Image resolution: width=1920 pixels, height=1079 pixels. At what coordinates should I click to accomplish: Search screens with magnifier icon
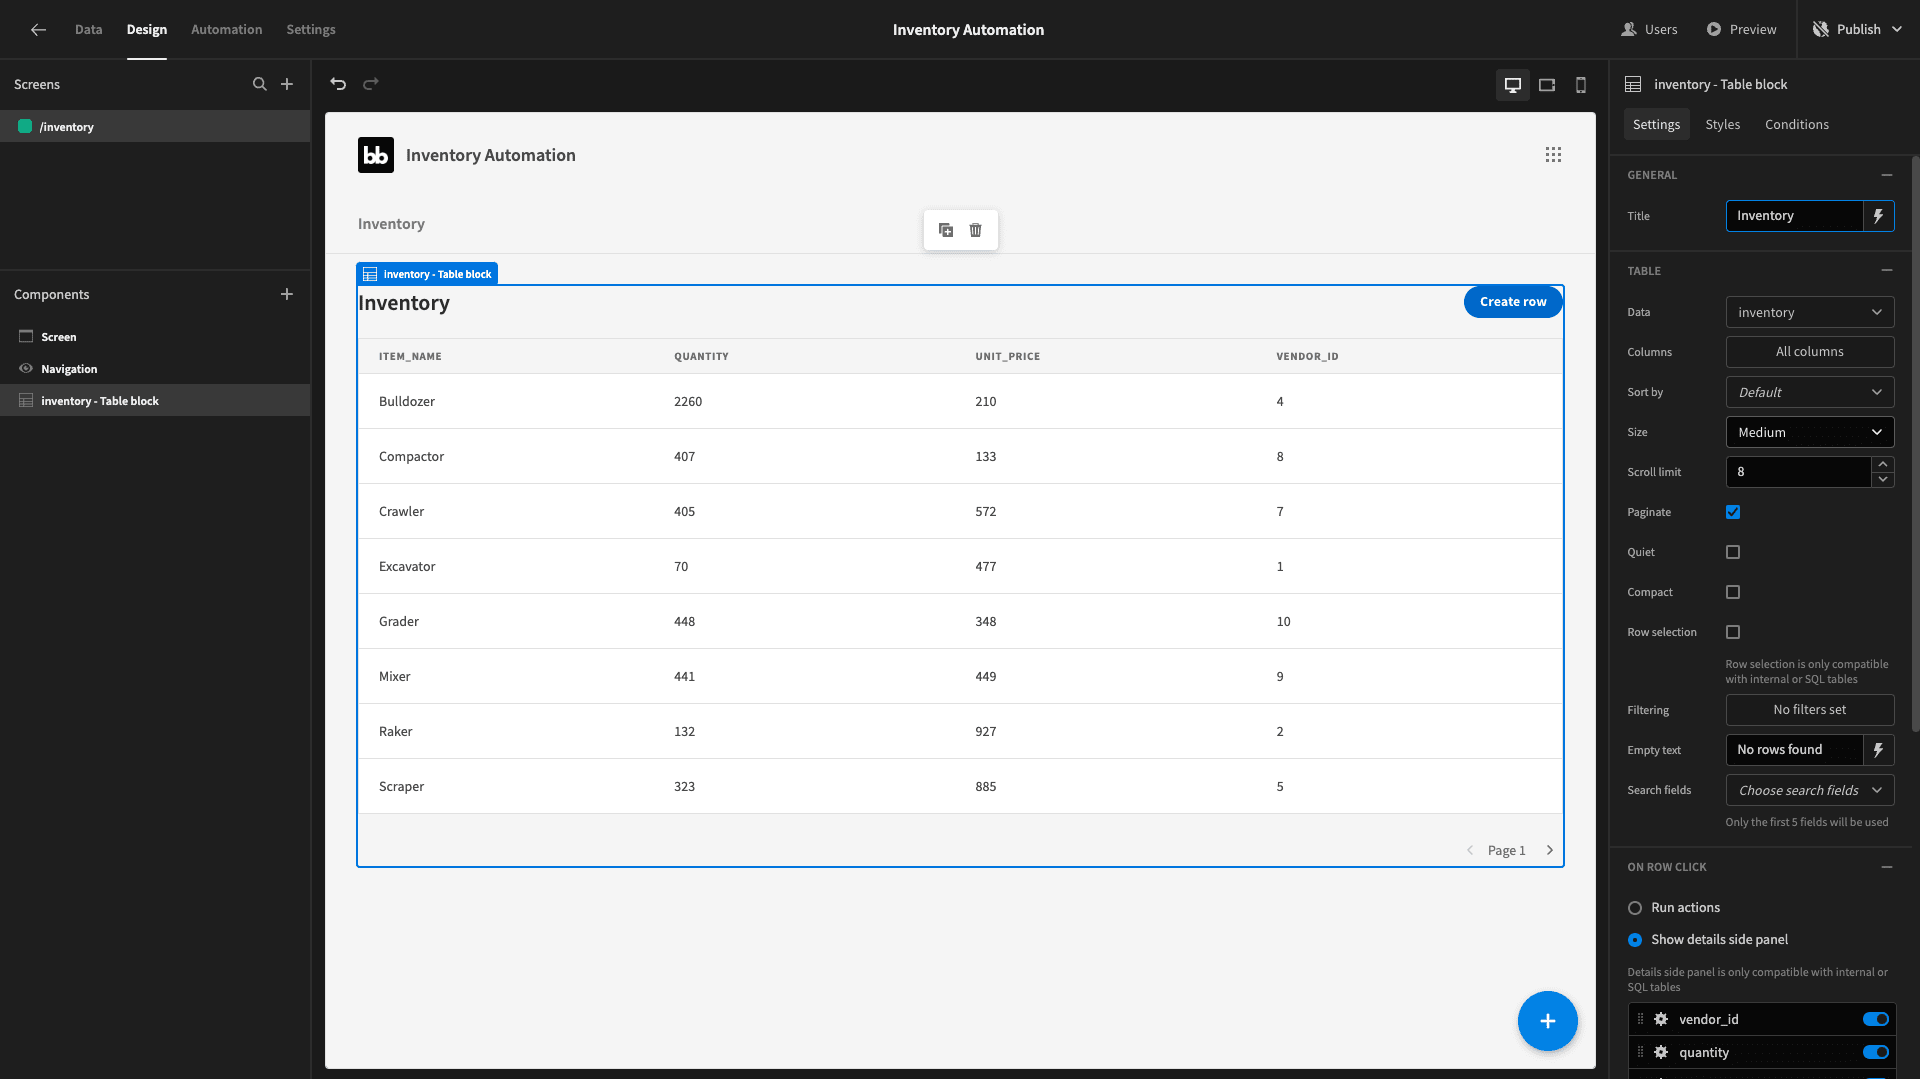260,84
